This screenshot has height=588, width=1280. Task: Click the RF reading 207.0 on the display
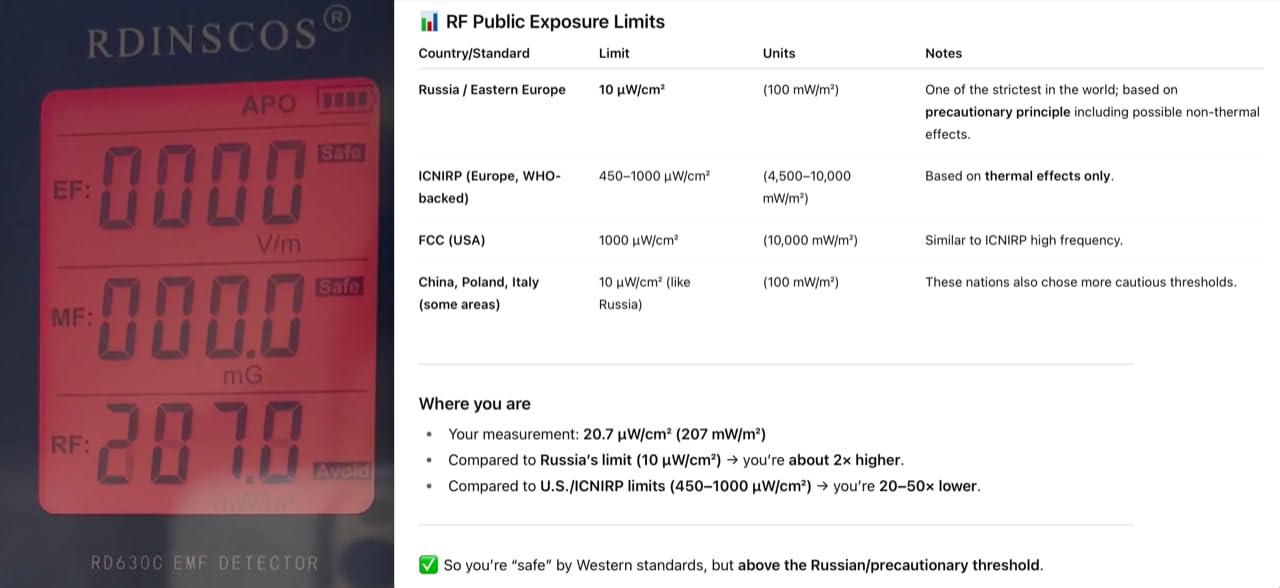(x=202, y=443)
